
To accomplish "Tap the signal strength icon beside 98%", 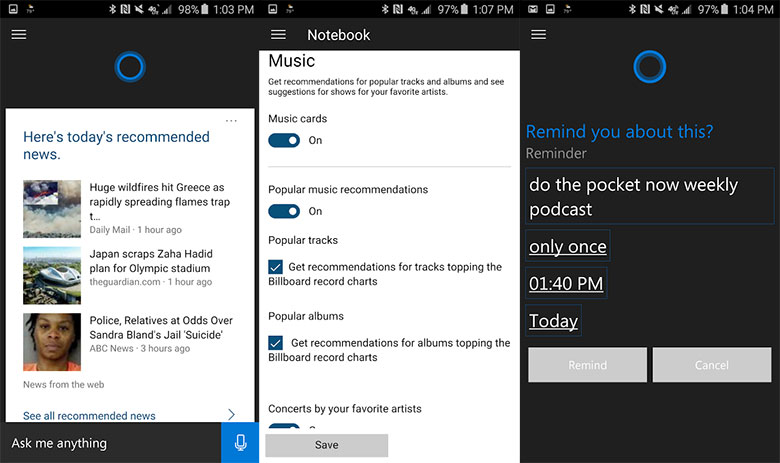I will 169,9.
